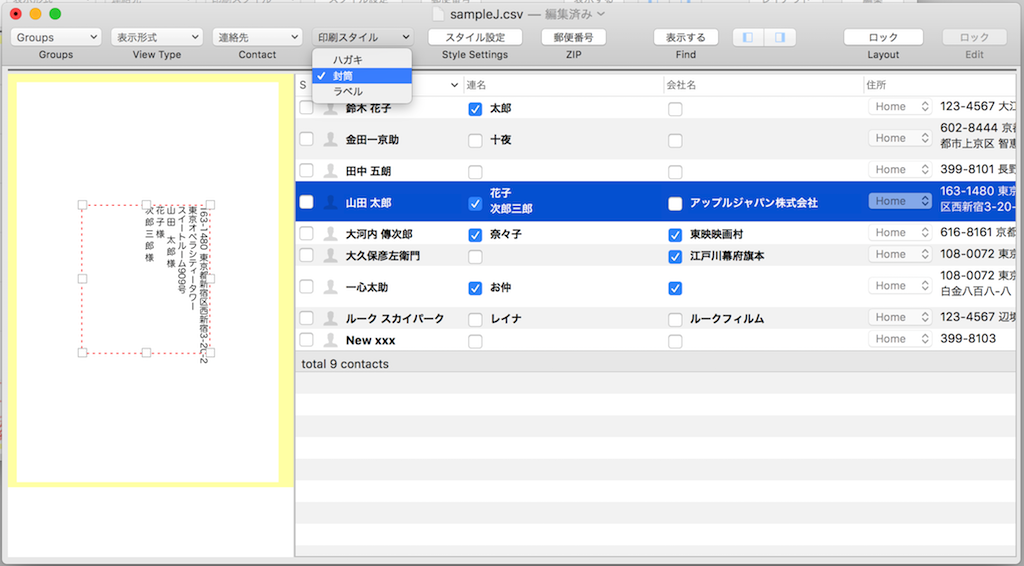Click the right layout panel toggle icon

[x=778, y=37]
